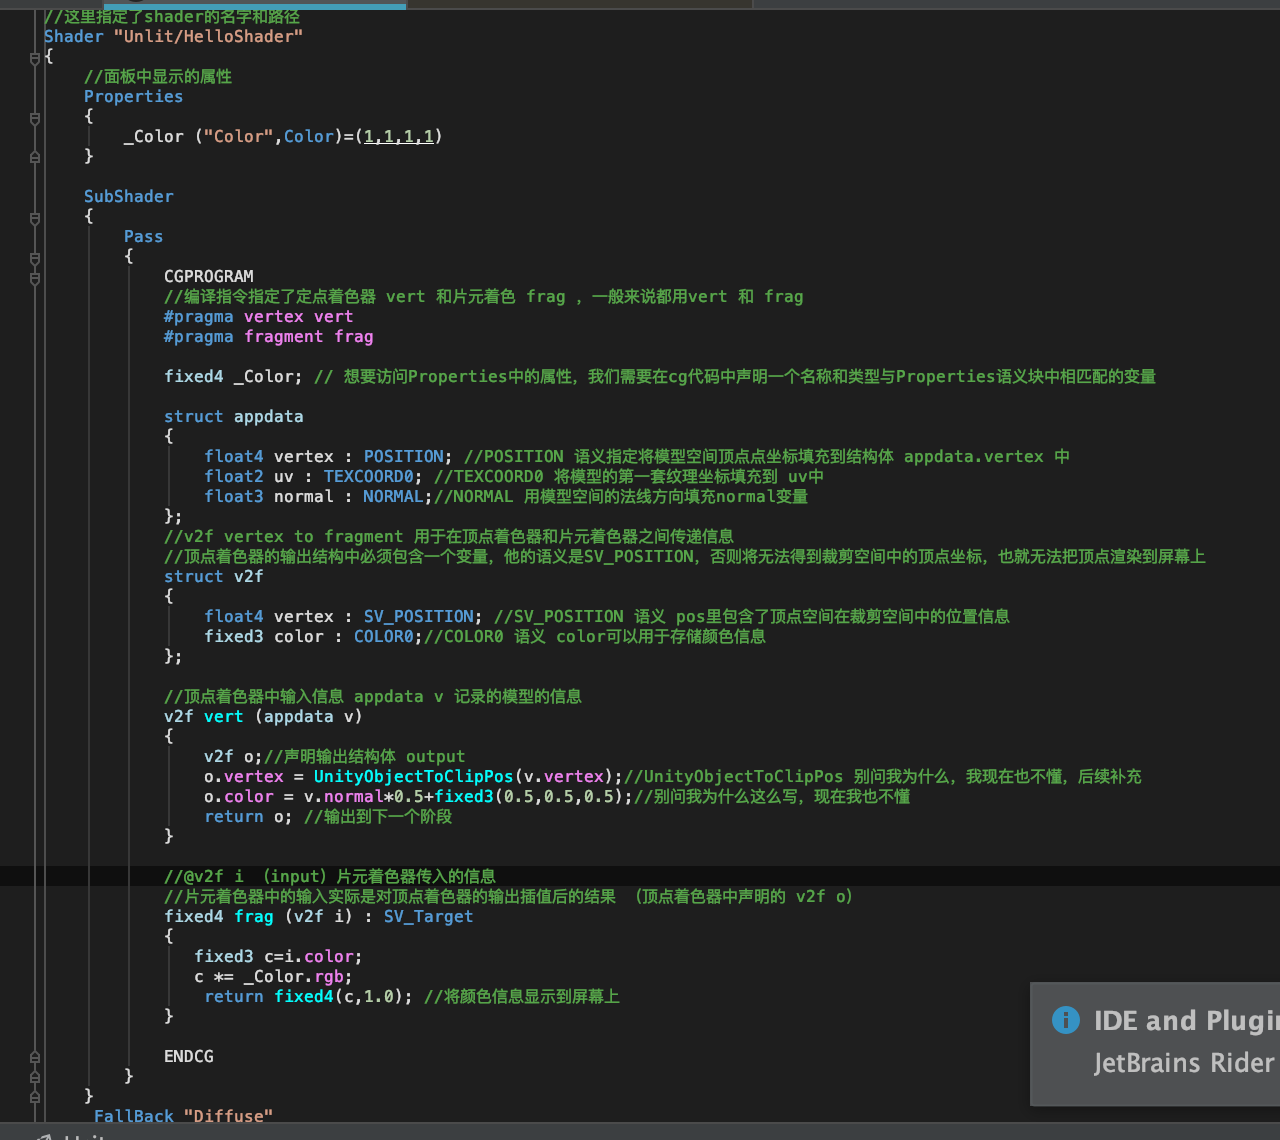Click the POSITION semantic in appdata
1280x1140 pixels.
tap(403, 456)
